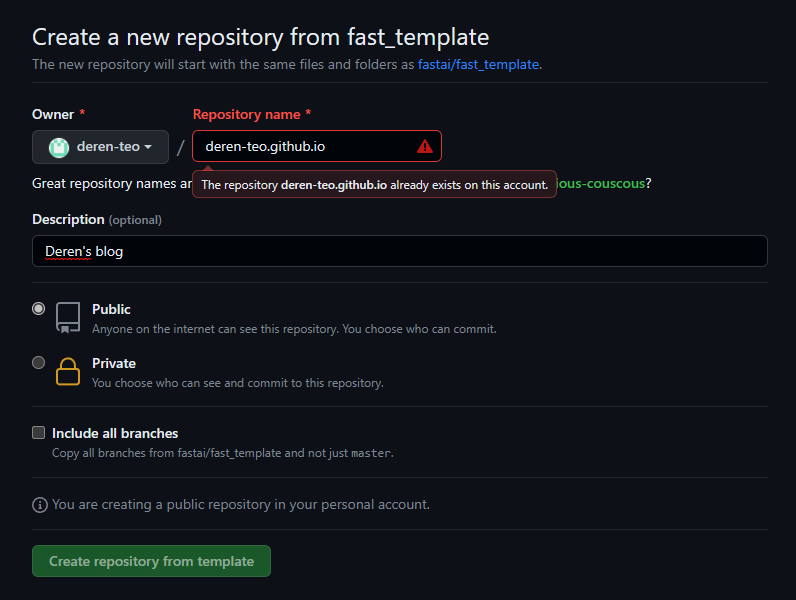Click the Private option label
Screen dimensions: 796x600
coord(114,363)
